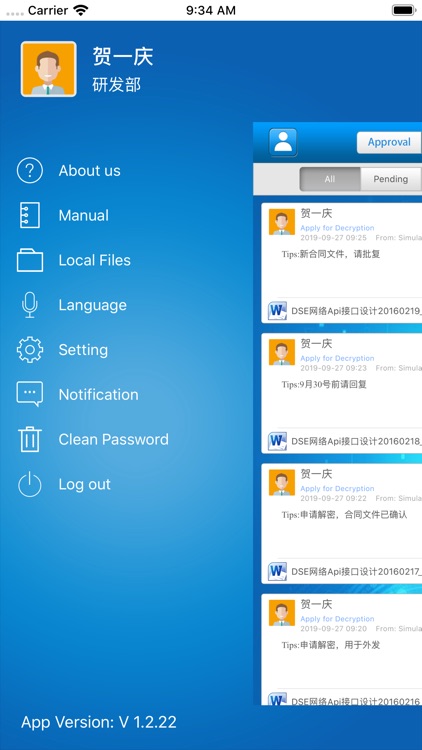Click the Clean Password trash icon
Screen dimensions: 422x750
[x=30, y=439]
